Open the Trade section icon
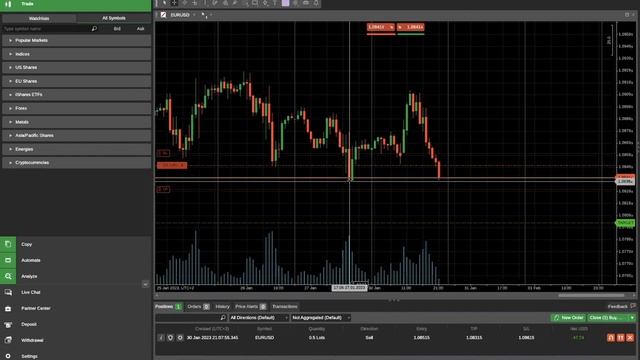Screen dimensions: 640x360 [8, 4]
